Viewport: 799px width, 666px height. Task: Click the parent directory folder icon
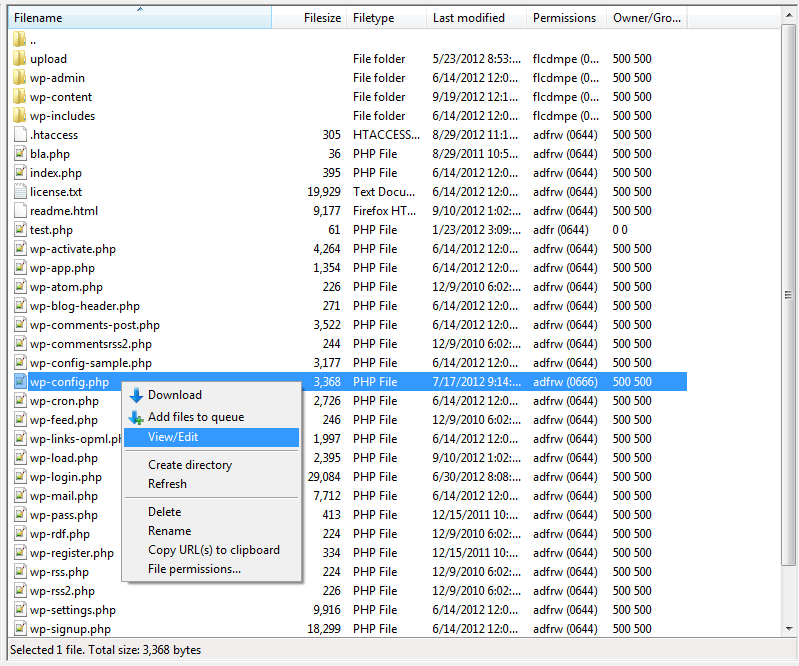pyautogui.click(x=19, y=40)
